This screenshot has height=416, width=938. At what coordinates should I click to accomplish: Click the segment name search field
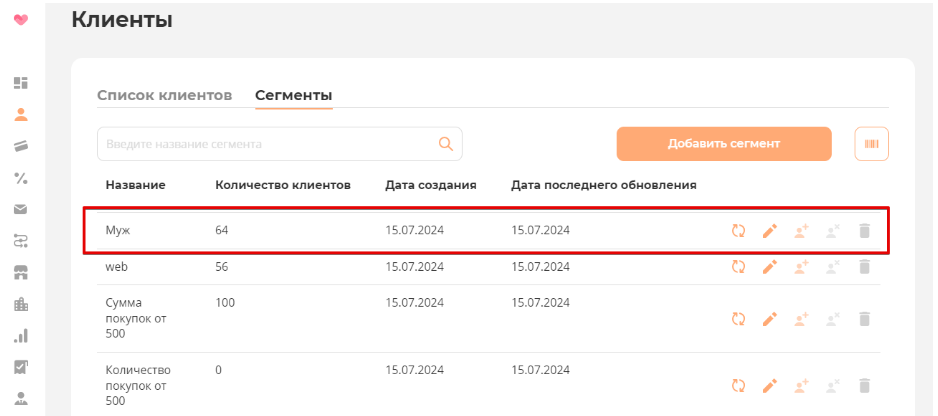tap(265, 144)
